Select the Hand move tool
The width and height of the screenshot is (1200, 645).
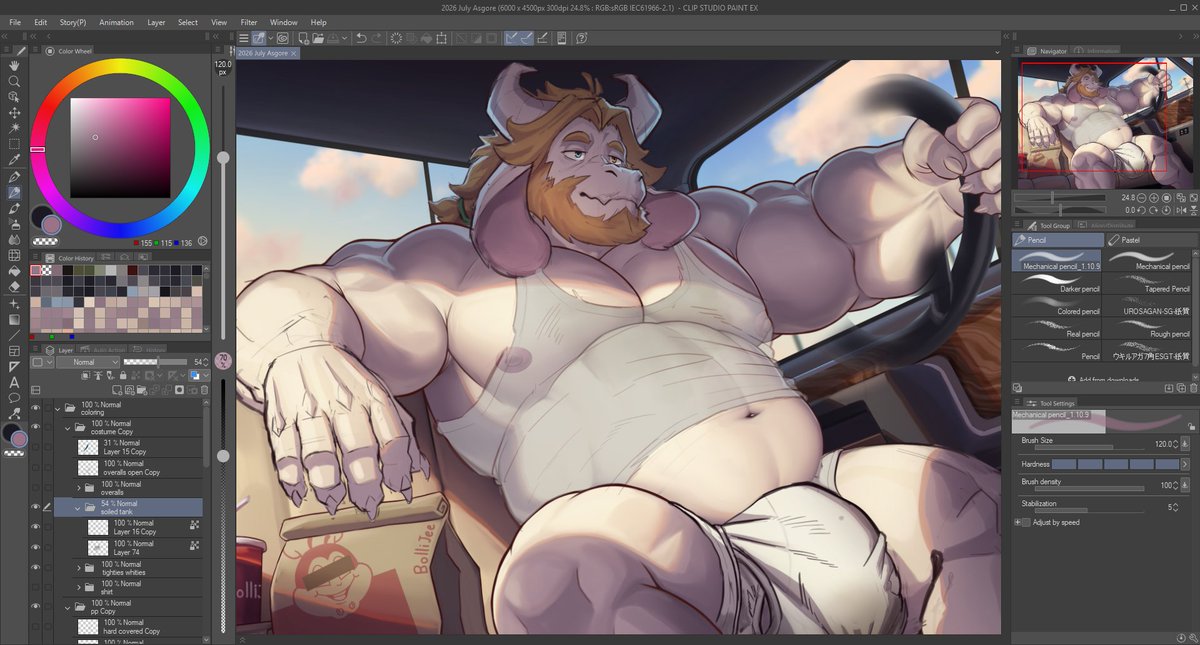(x=14, y=65)
